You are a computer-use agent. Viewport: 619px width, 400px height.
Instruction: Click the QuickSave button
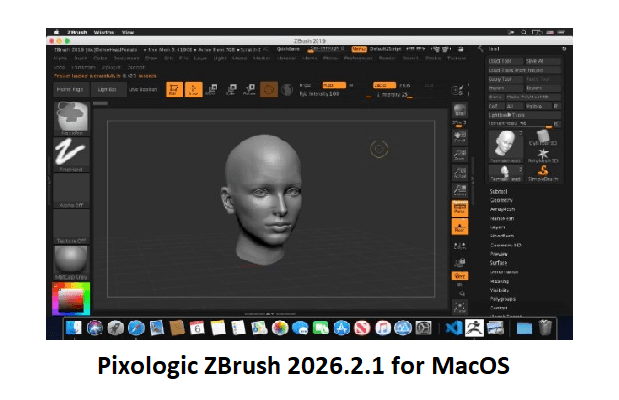288,49
